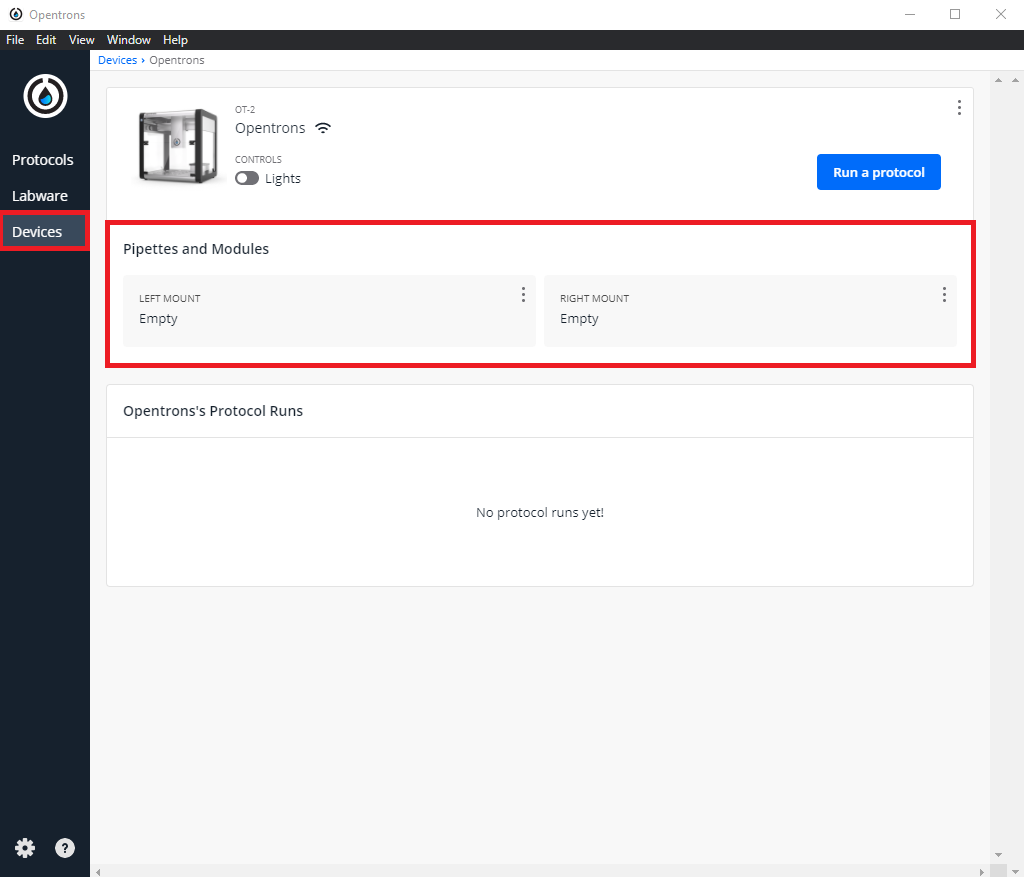Click horizontal scrollbar left arrow
Image resolution: width=1024 pixels, height=877 pixels.
coord(98,872)
